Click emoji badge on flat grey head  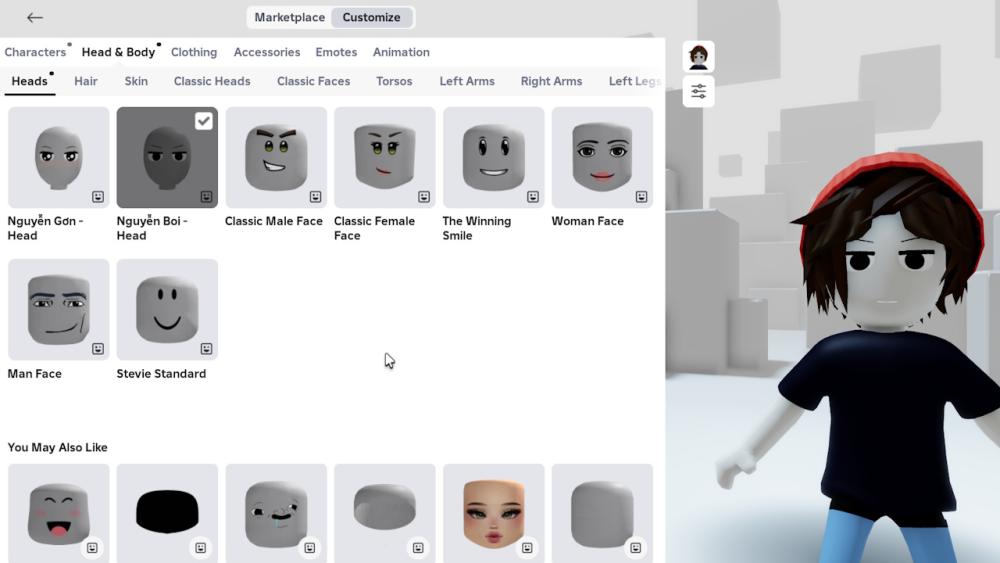tap(418, 547)
